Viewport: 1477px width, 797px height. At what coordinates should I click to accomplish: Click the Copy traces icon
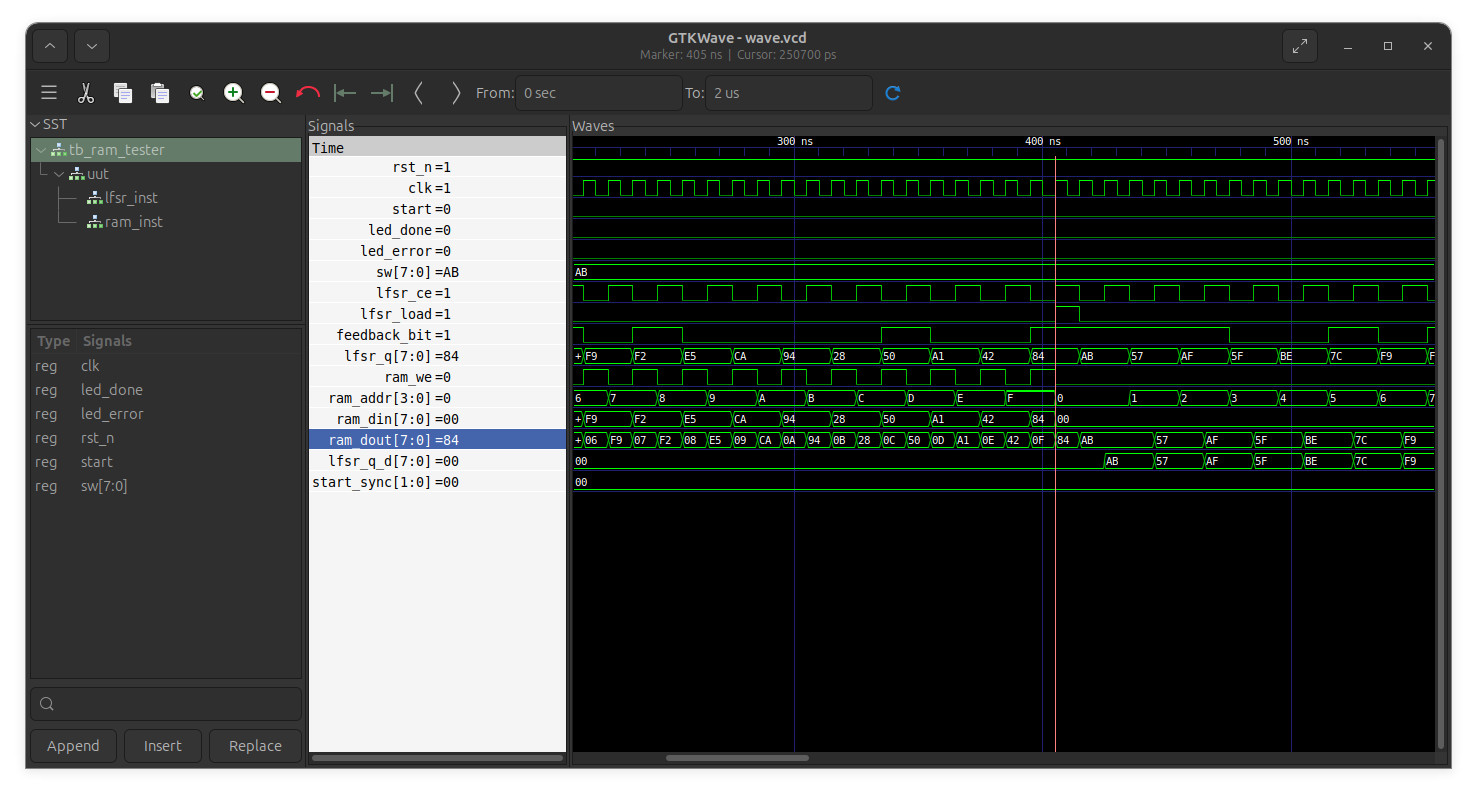[x=123, y=93]
